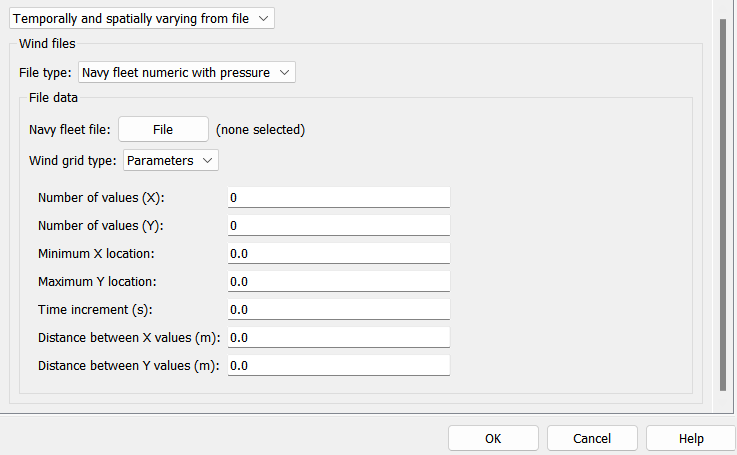The image size is (737, 455).
Task: Select the Minimum X location field
Action: 338,253
